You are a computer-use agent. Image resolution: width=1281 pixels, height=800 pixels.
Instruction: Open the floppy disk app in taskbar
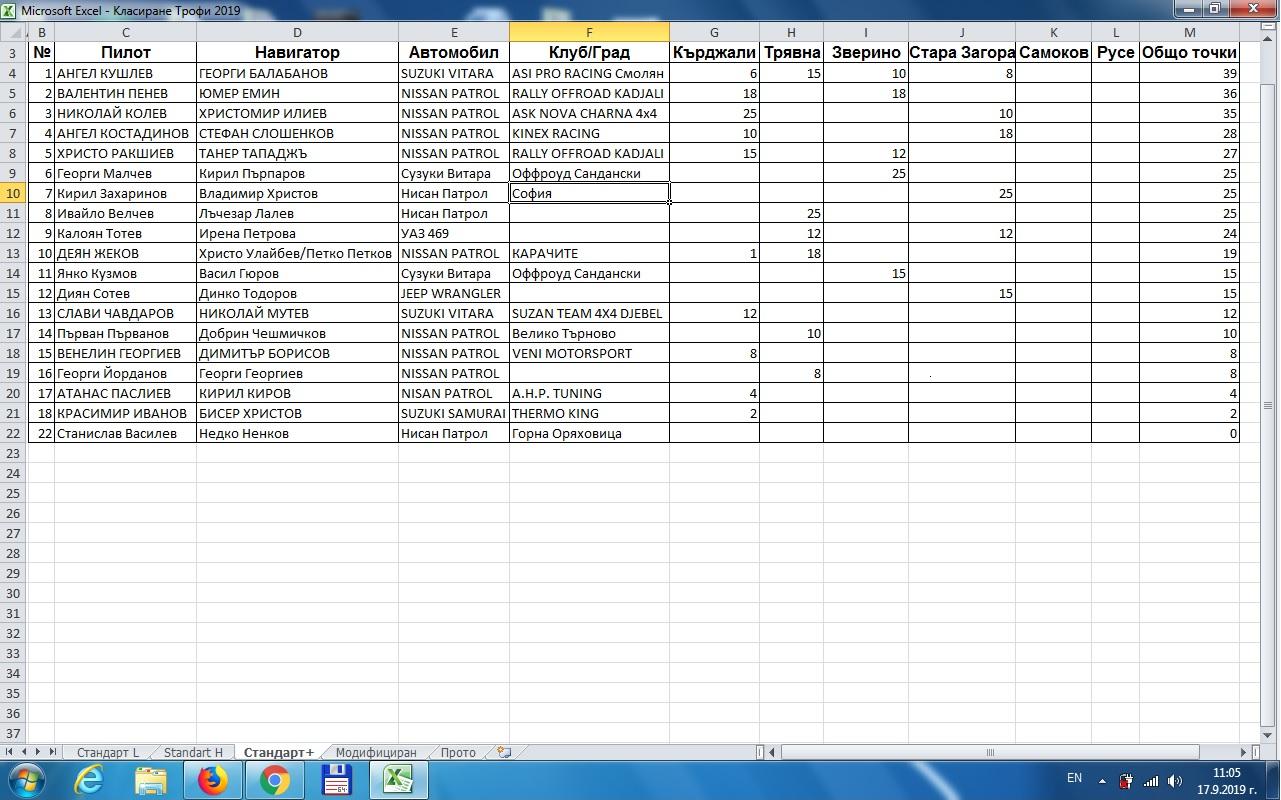coord(336,780)
